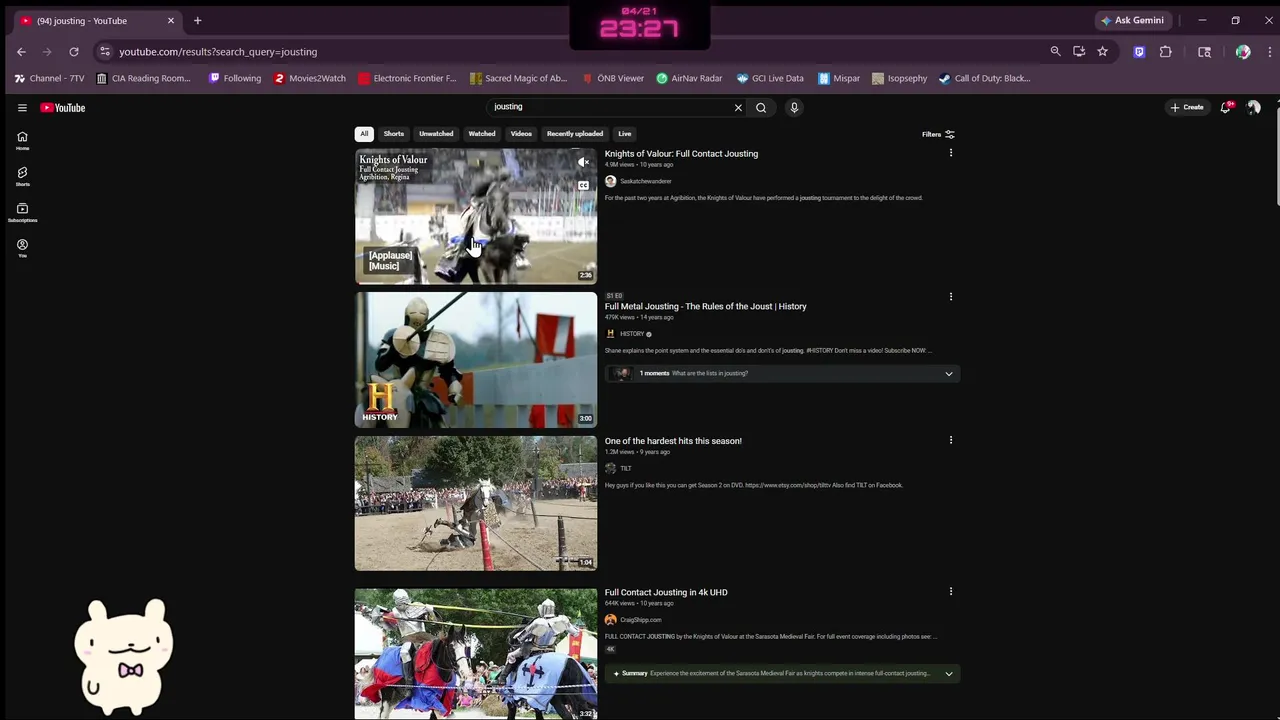Bookmark this page with the star icon
The height and width of the screenshot is (720, 1280).
coord(1102,52)
